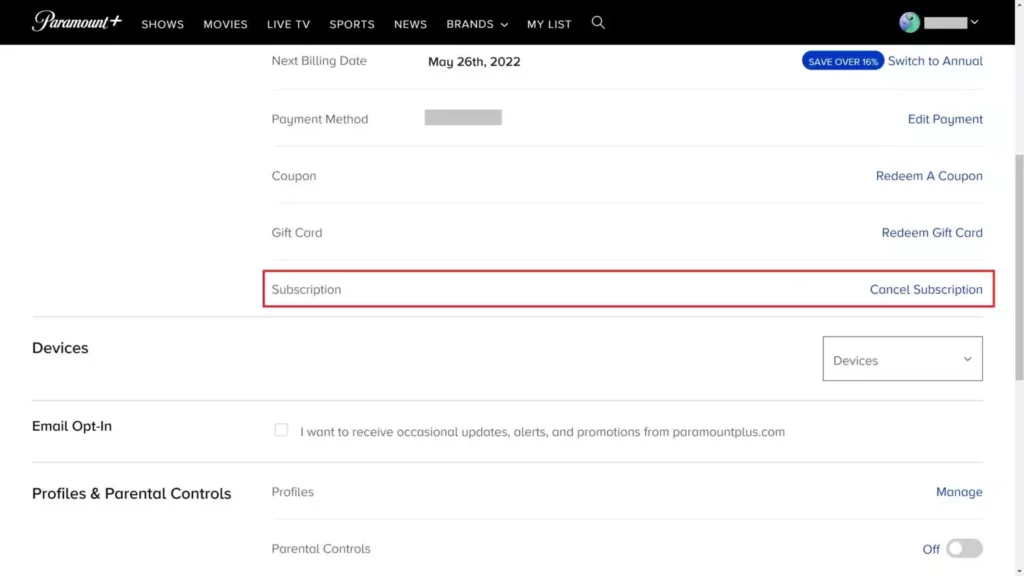This screenshot has width=1024, height=576.
Task: Click Redeem A Coupon link
Action: 929,176
